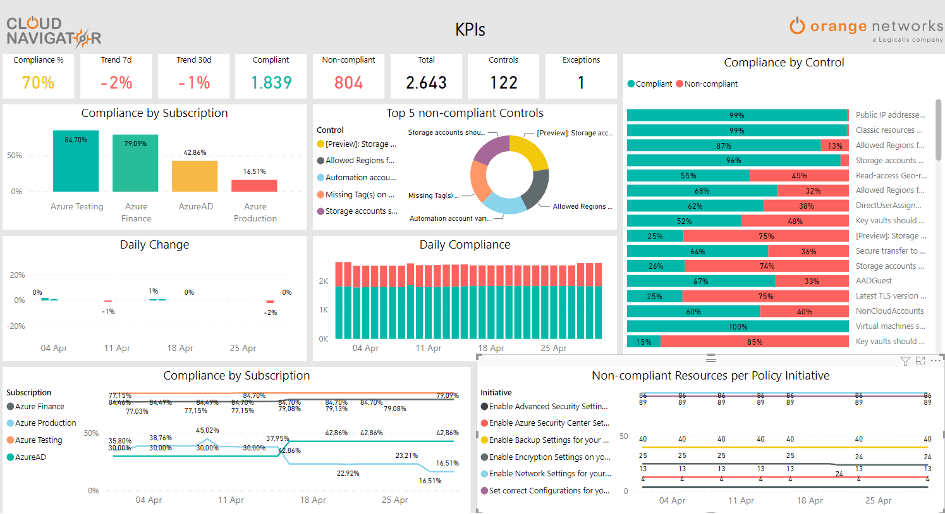The height and width of the screenshot is (514, 945).
Task: Click the 45% red Read-access Geo-r bar
Action: [x=799, y=175]
